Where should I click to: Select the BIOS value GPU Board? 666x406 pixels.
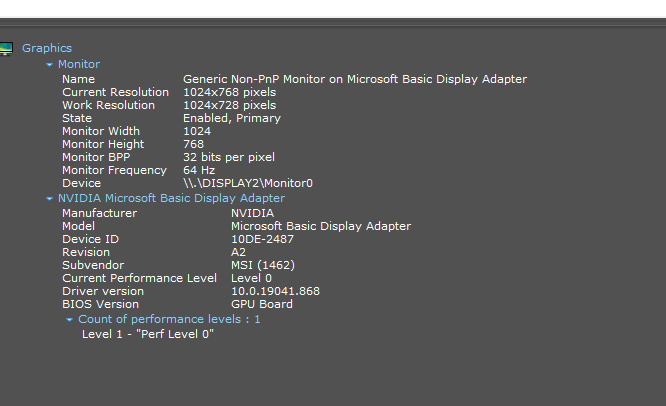[x=262, y=304]
